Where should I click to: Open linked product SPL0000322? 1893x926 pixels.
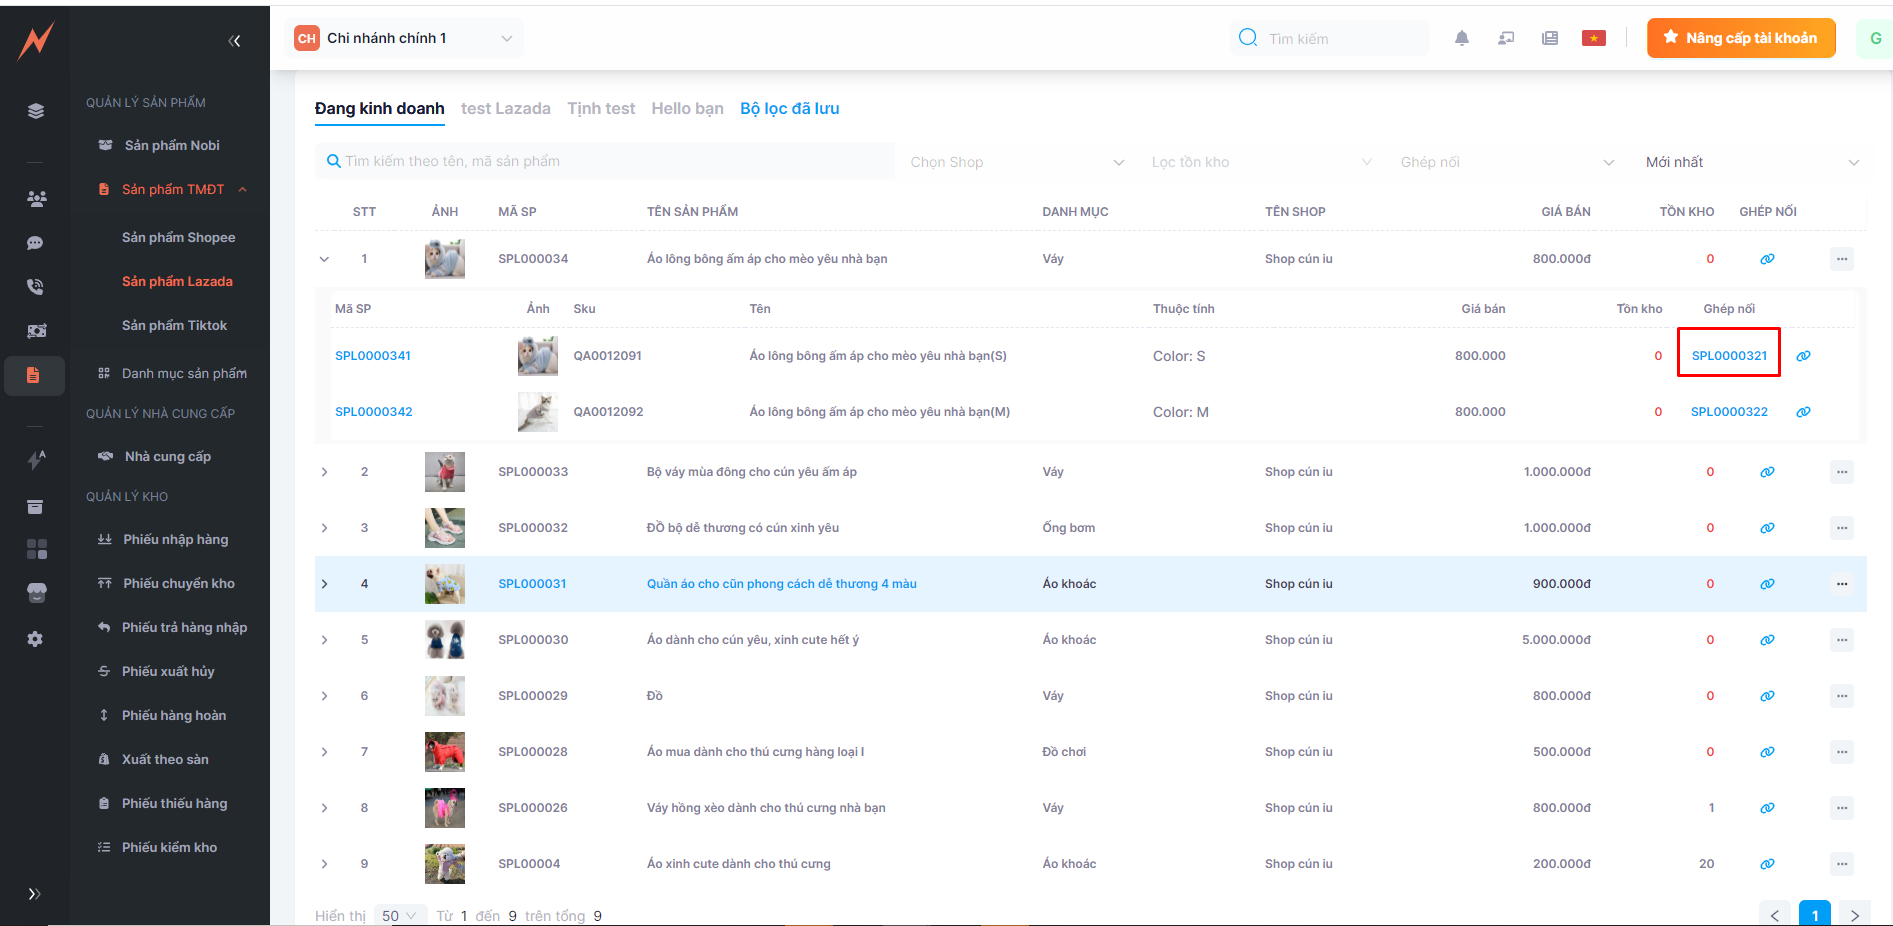click(1728, 412)
